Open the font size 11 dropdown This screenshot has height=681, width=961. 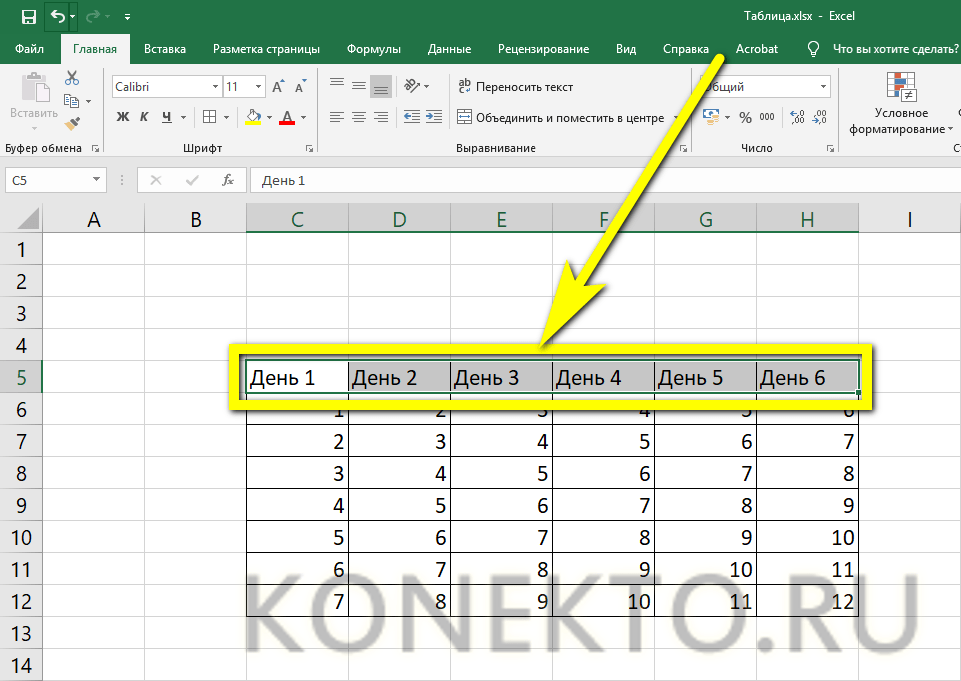pyautogui.click(x=259, y=87)
